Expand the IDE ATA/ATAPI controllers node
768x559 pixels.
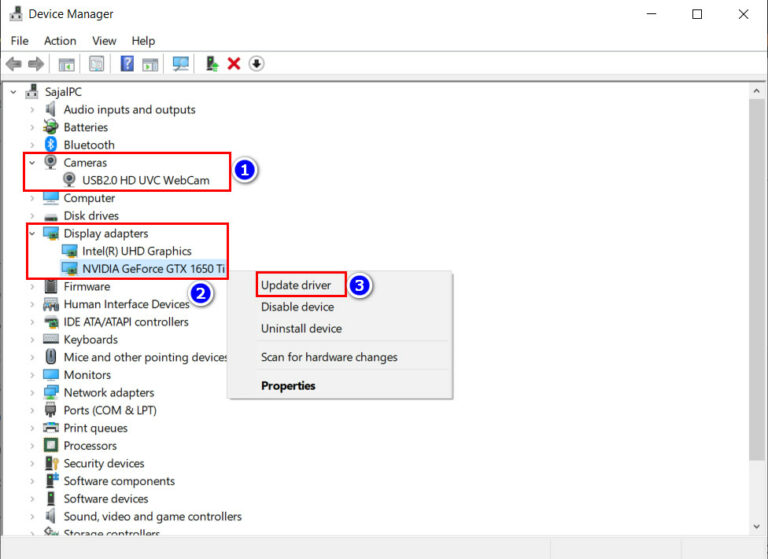tap(32, 322)
